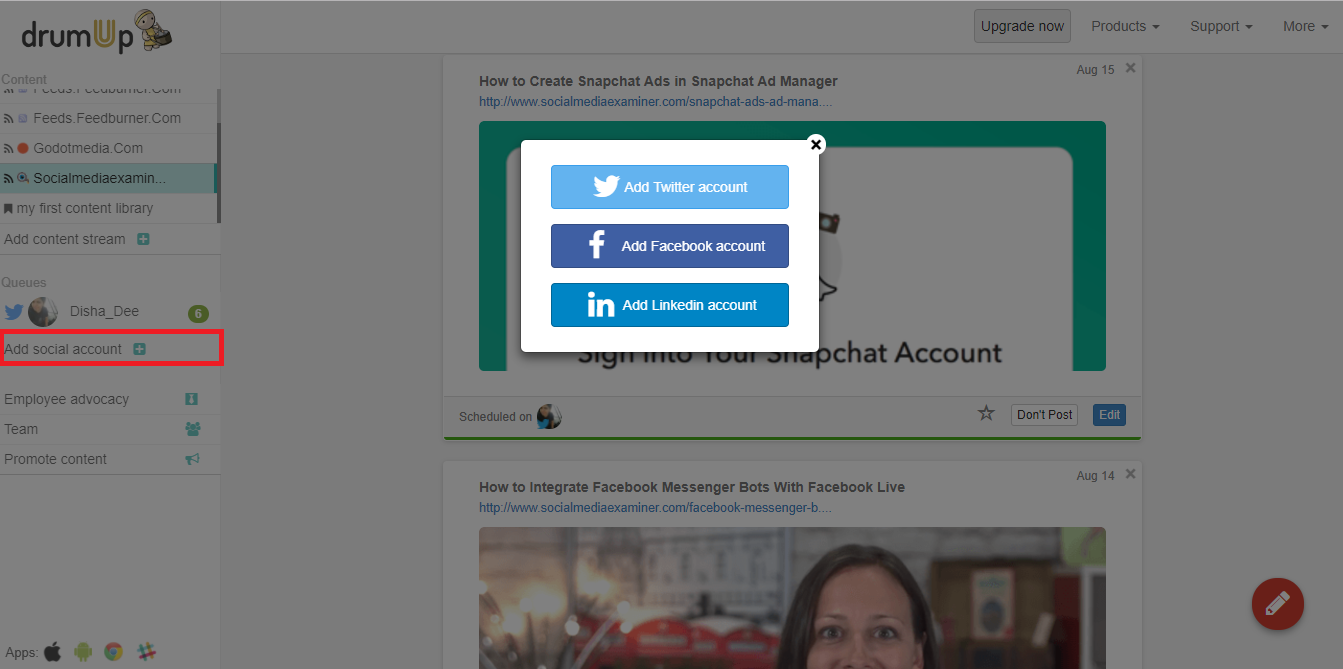Follow the snapchat-ads-ad-mana... URL link
1343x669 pixels.
pyautogui.click(x=655, y=101)
